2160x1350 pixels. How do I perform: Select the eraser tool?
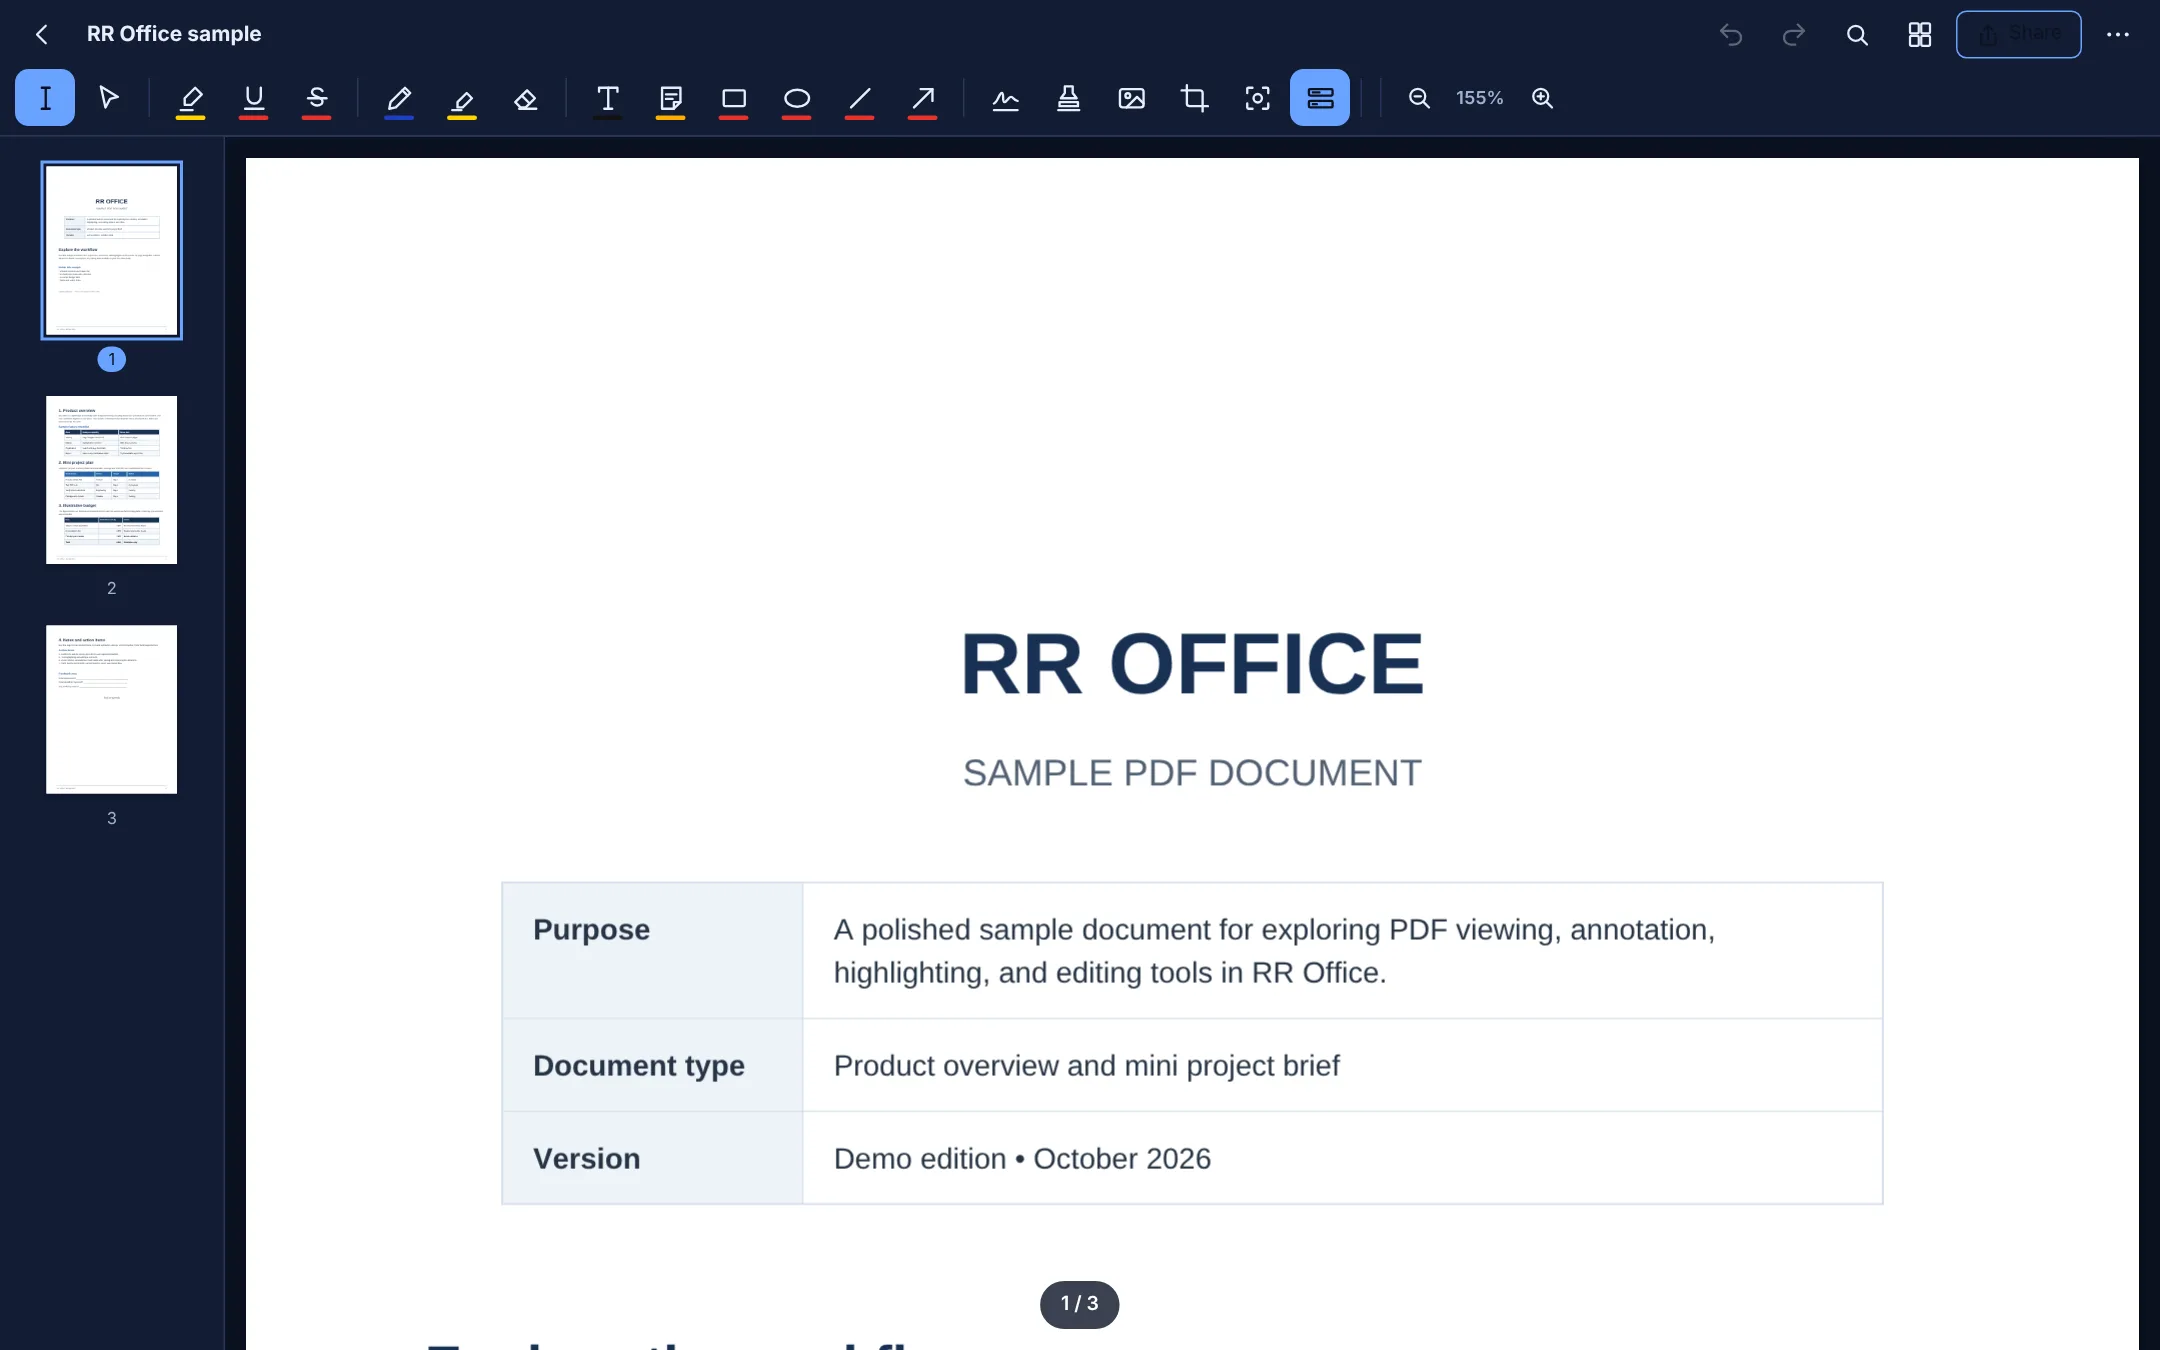526,98
